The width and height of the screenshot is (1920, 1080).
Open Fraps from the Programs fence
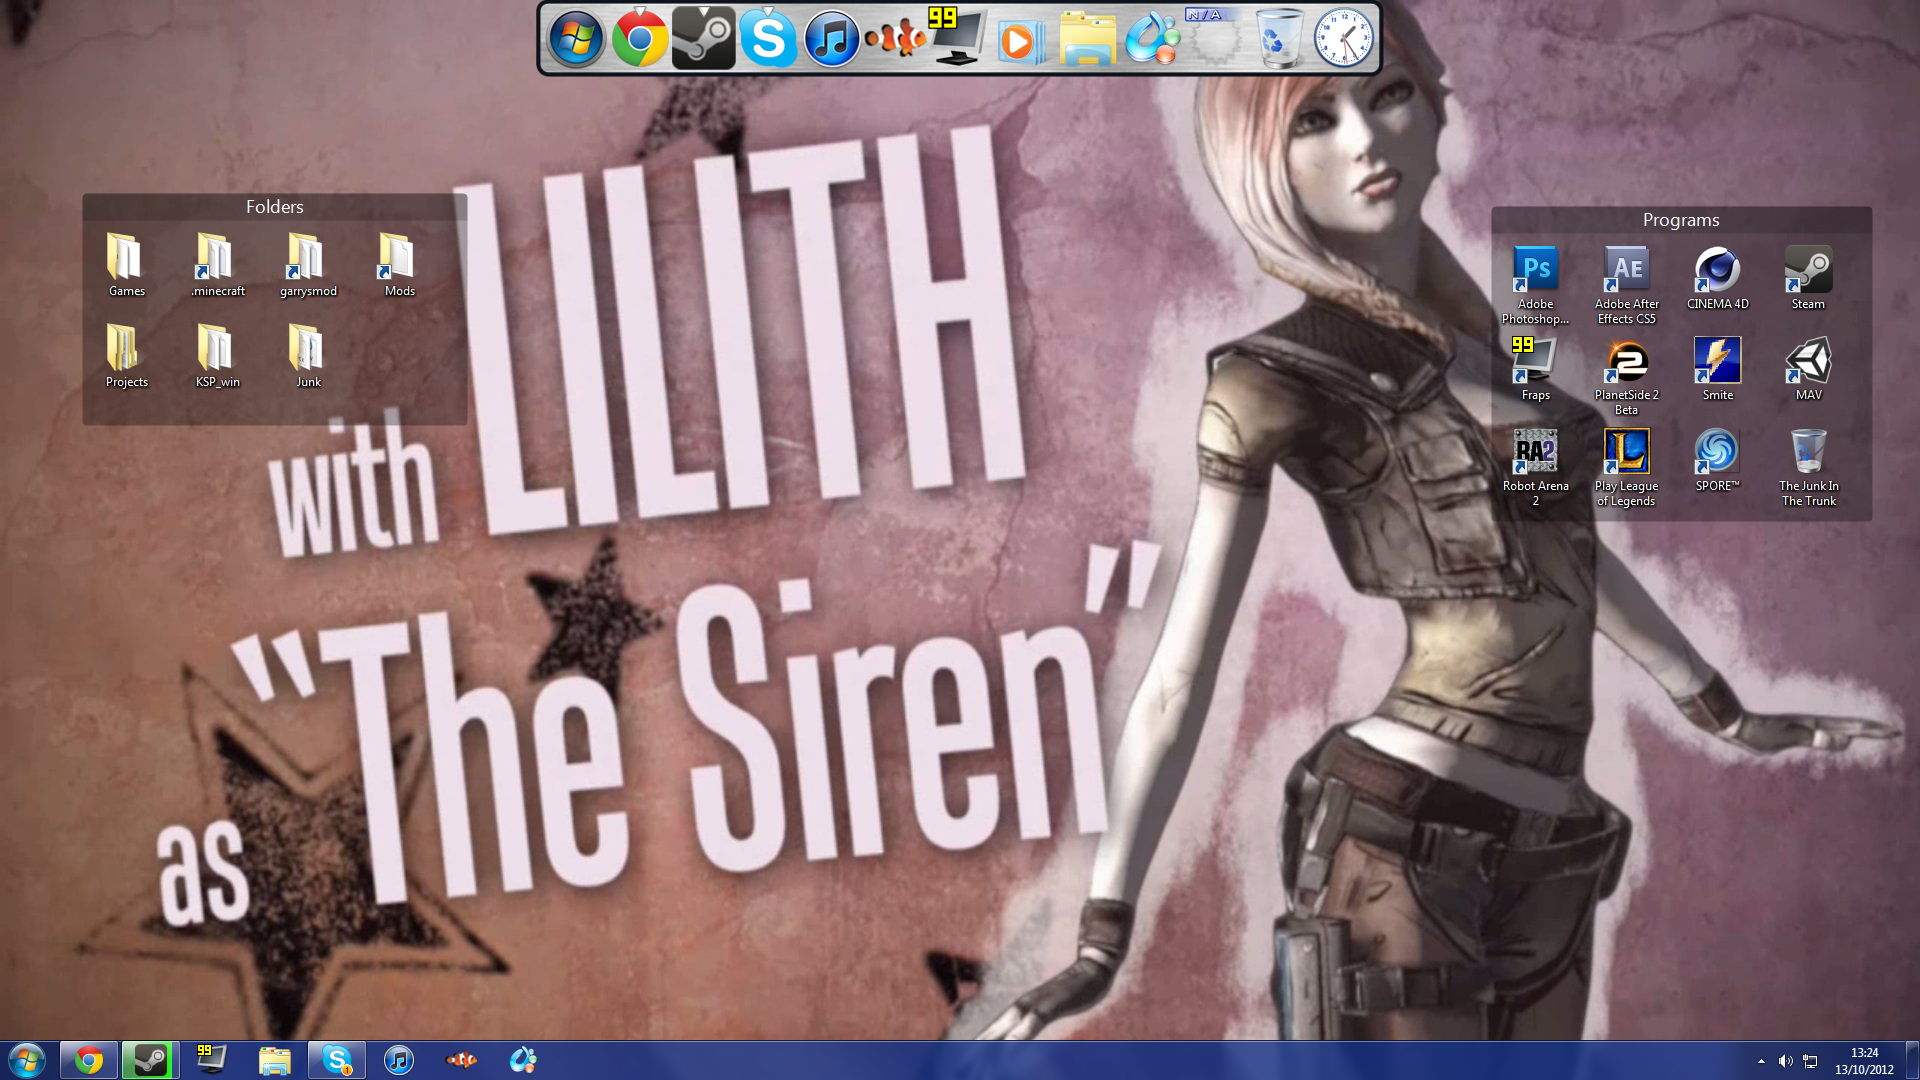[1536, 369]
